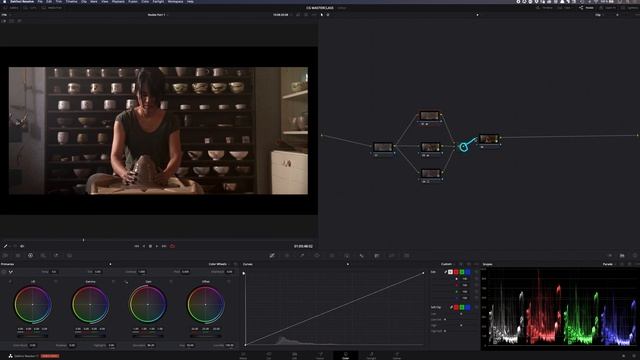Click the Gamma color wheel center
Image resolution: width=640 pixels, height=360 pixels.
[x=90, y=304]
